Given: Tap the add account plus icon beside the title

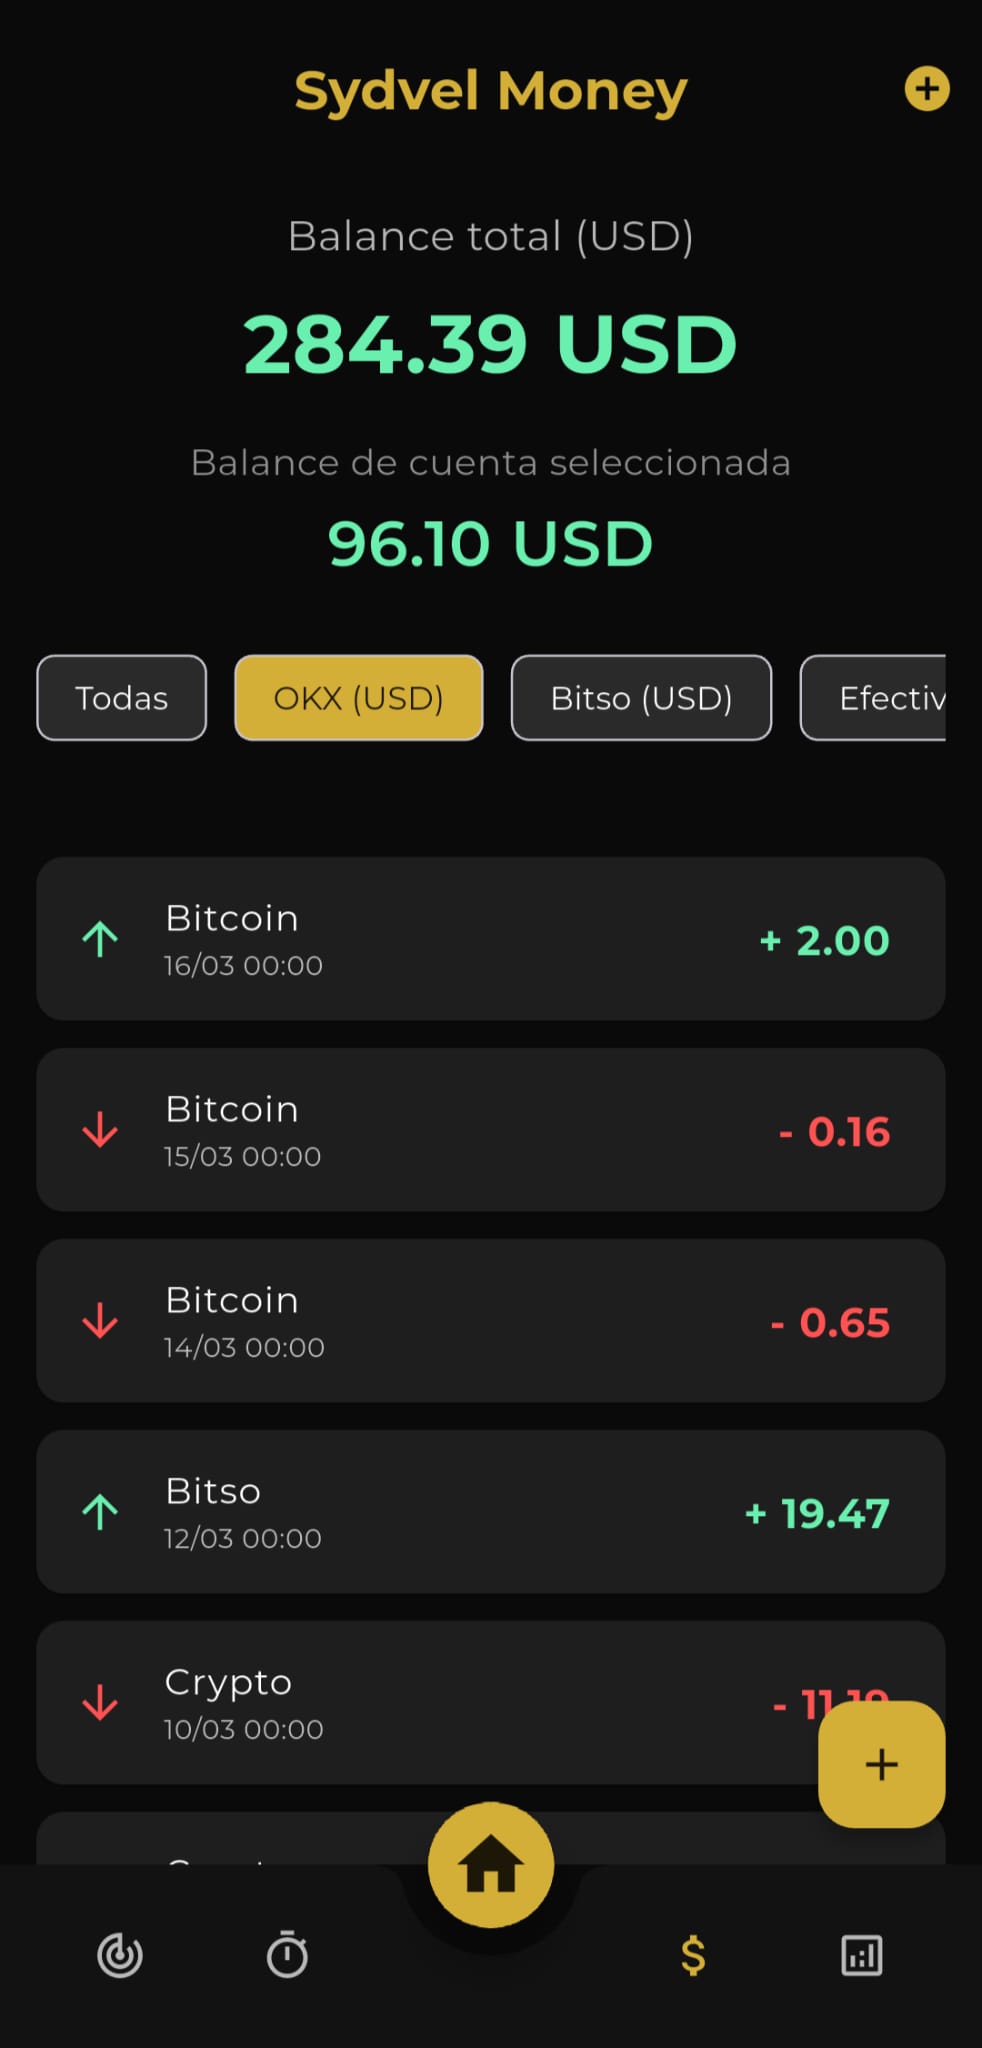Looking at the screenshot, I should [926, 89].
